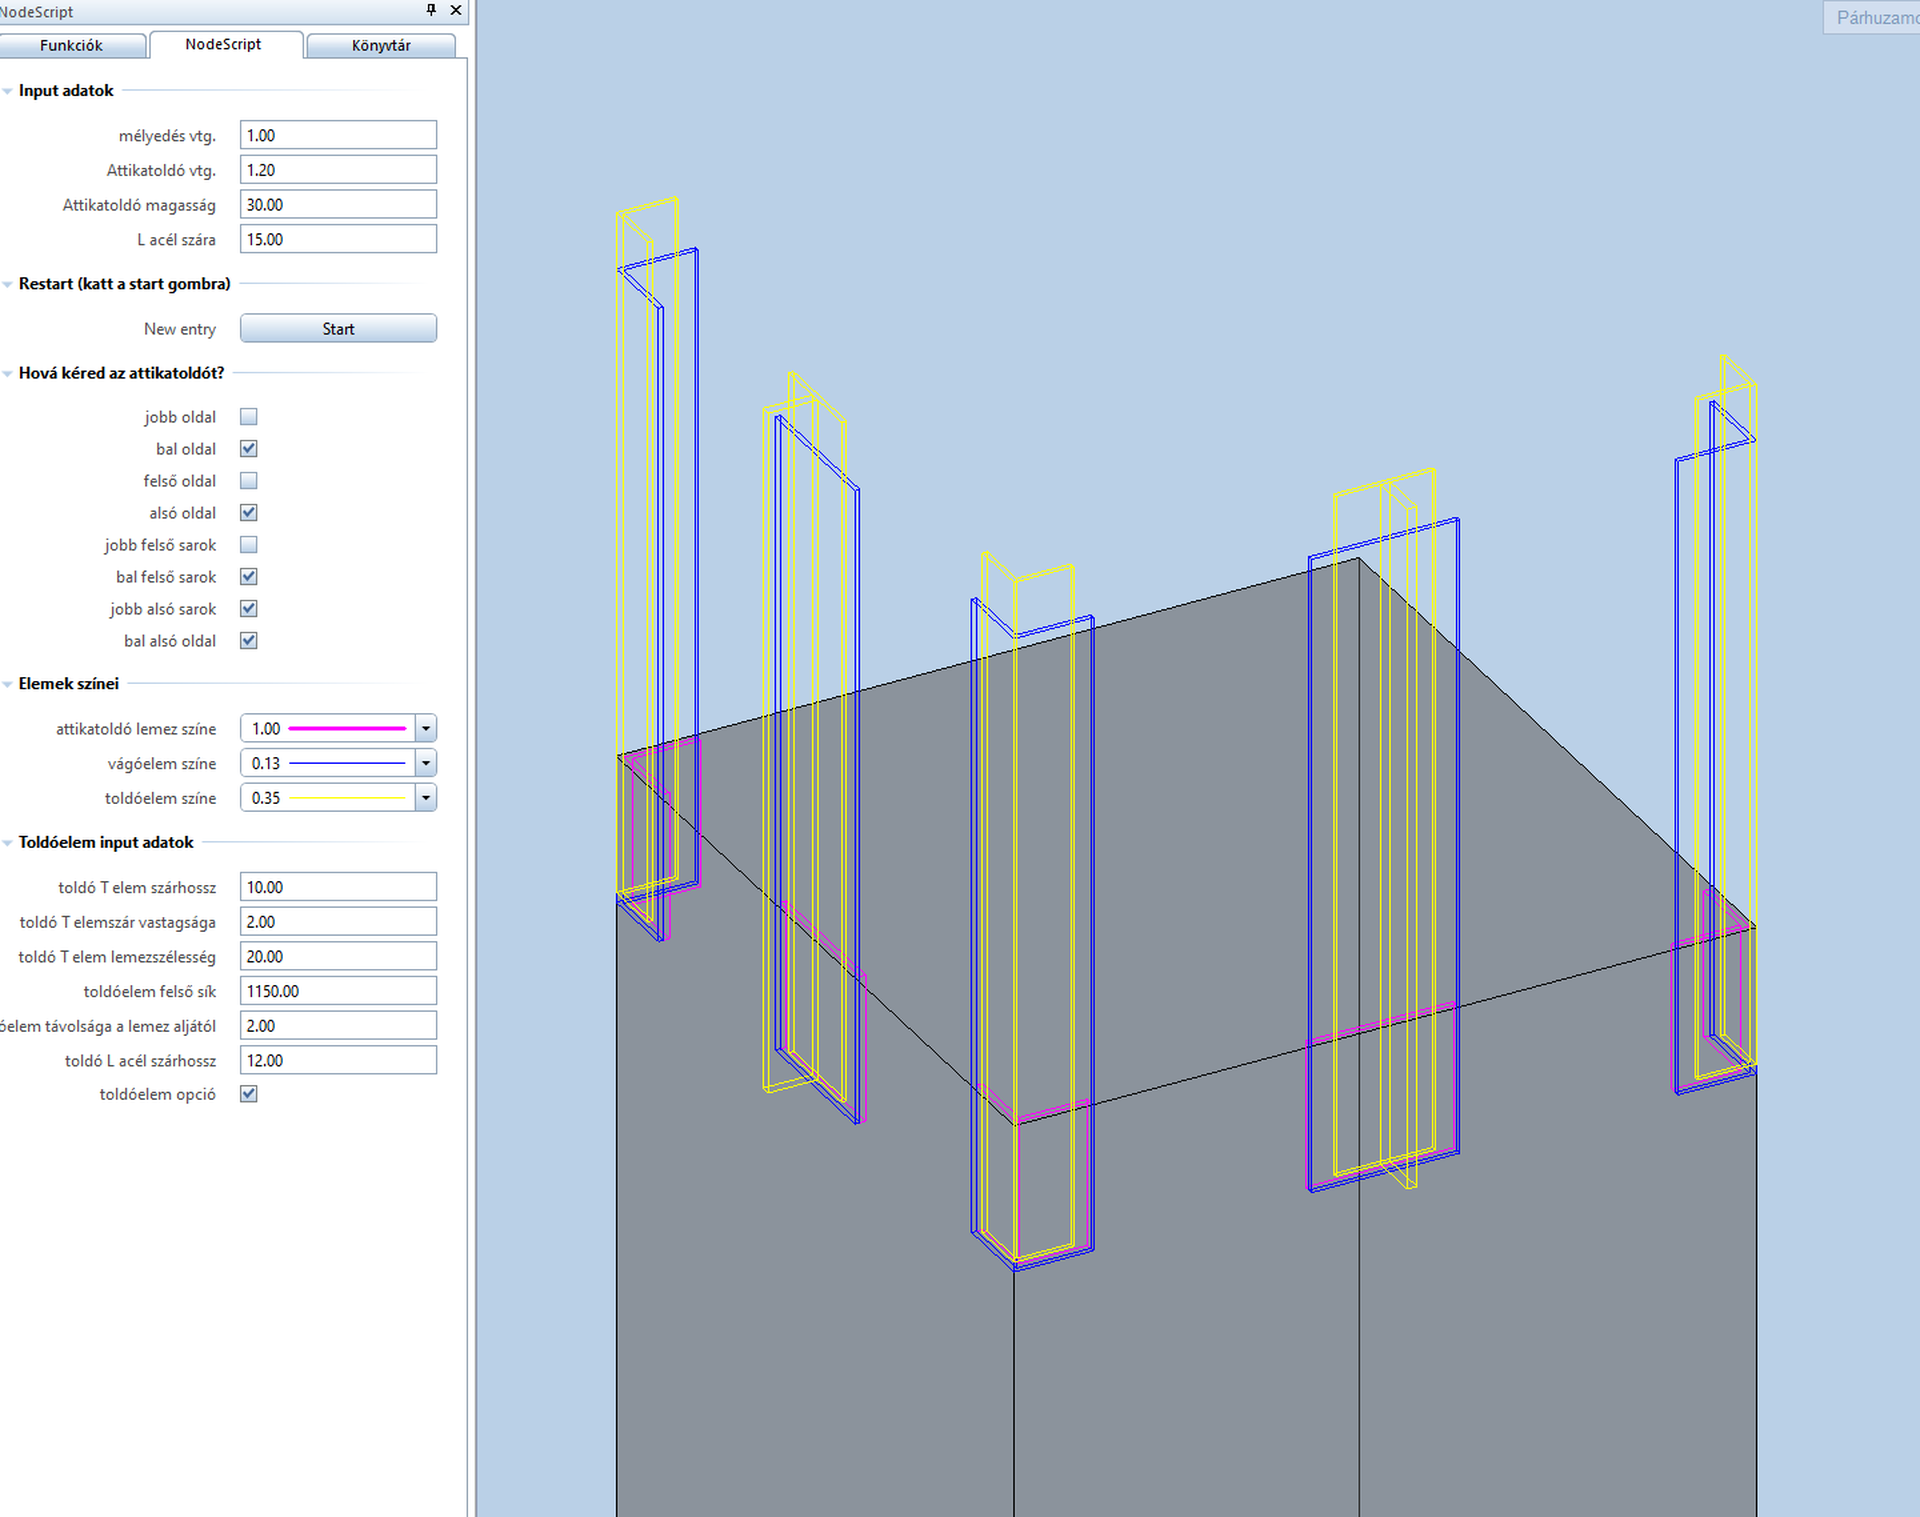Open the Könyvtár tab
Viewport: 1920px width, 1517px height.
(381, 46)
